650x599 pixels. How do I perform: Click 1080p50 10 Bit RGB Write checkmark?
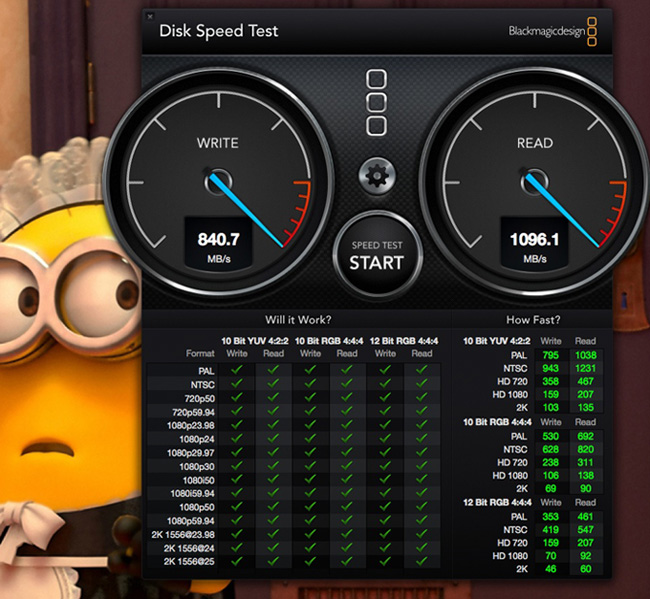pos(310,506)
